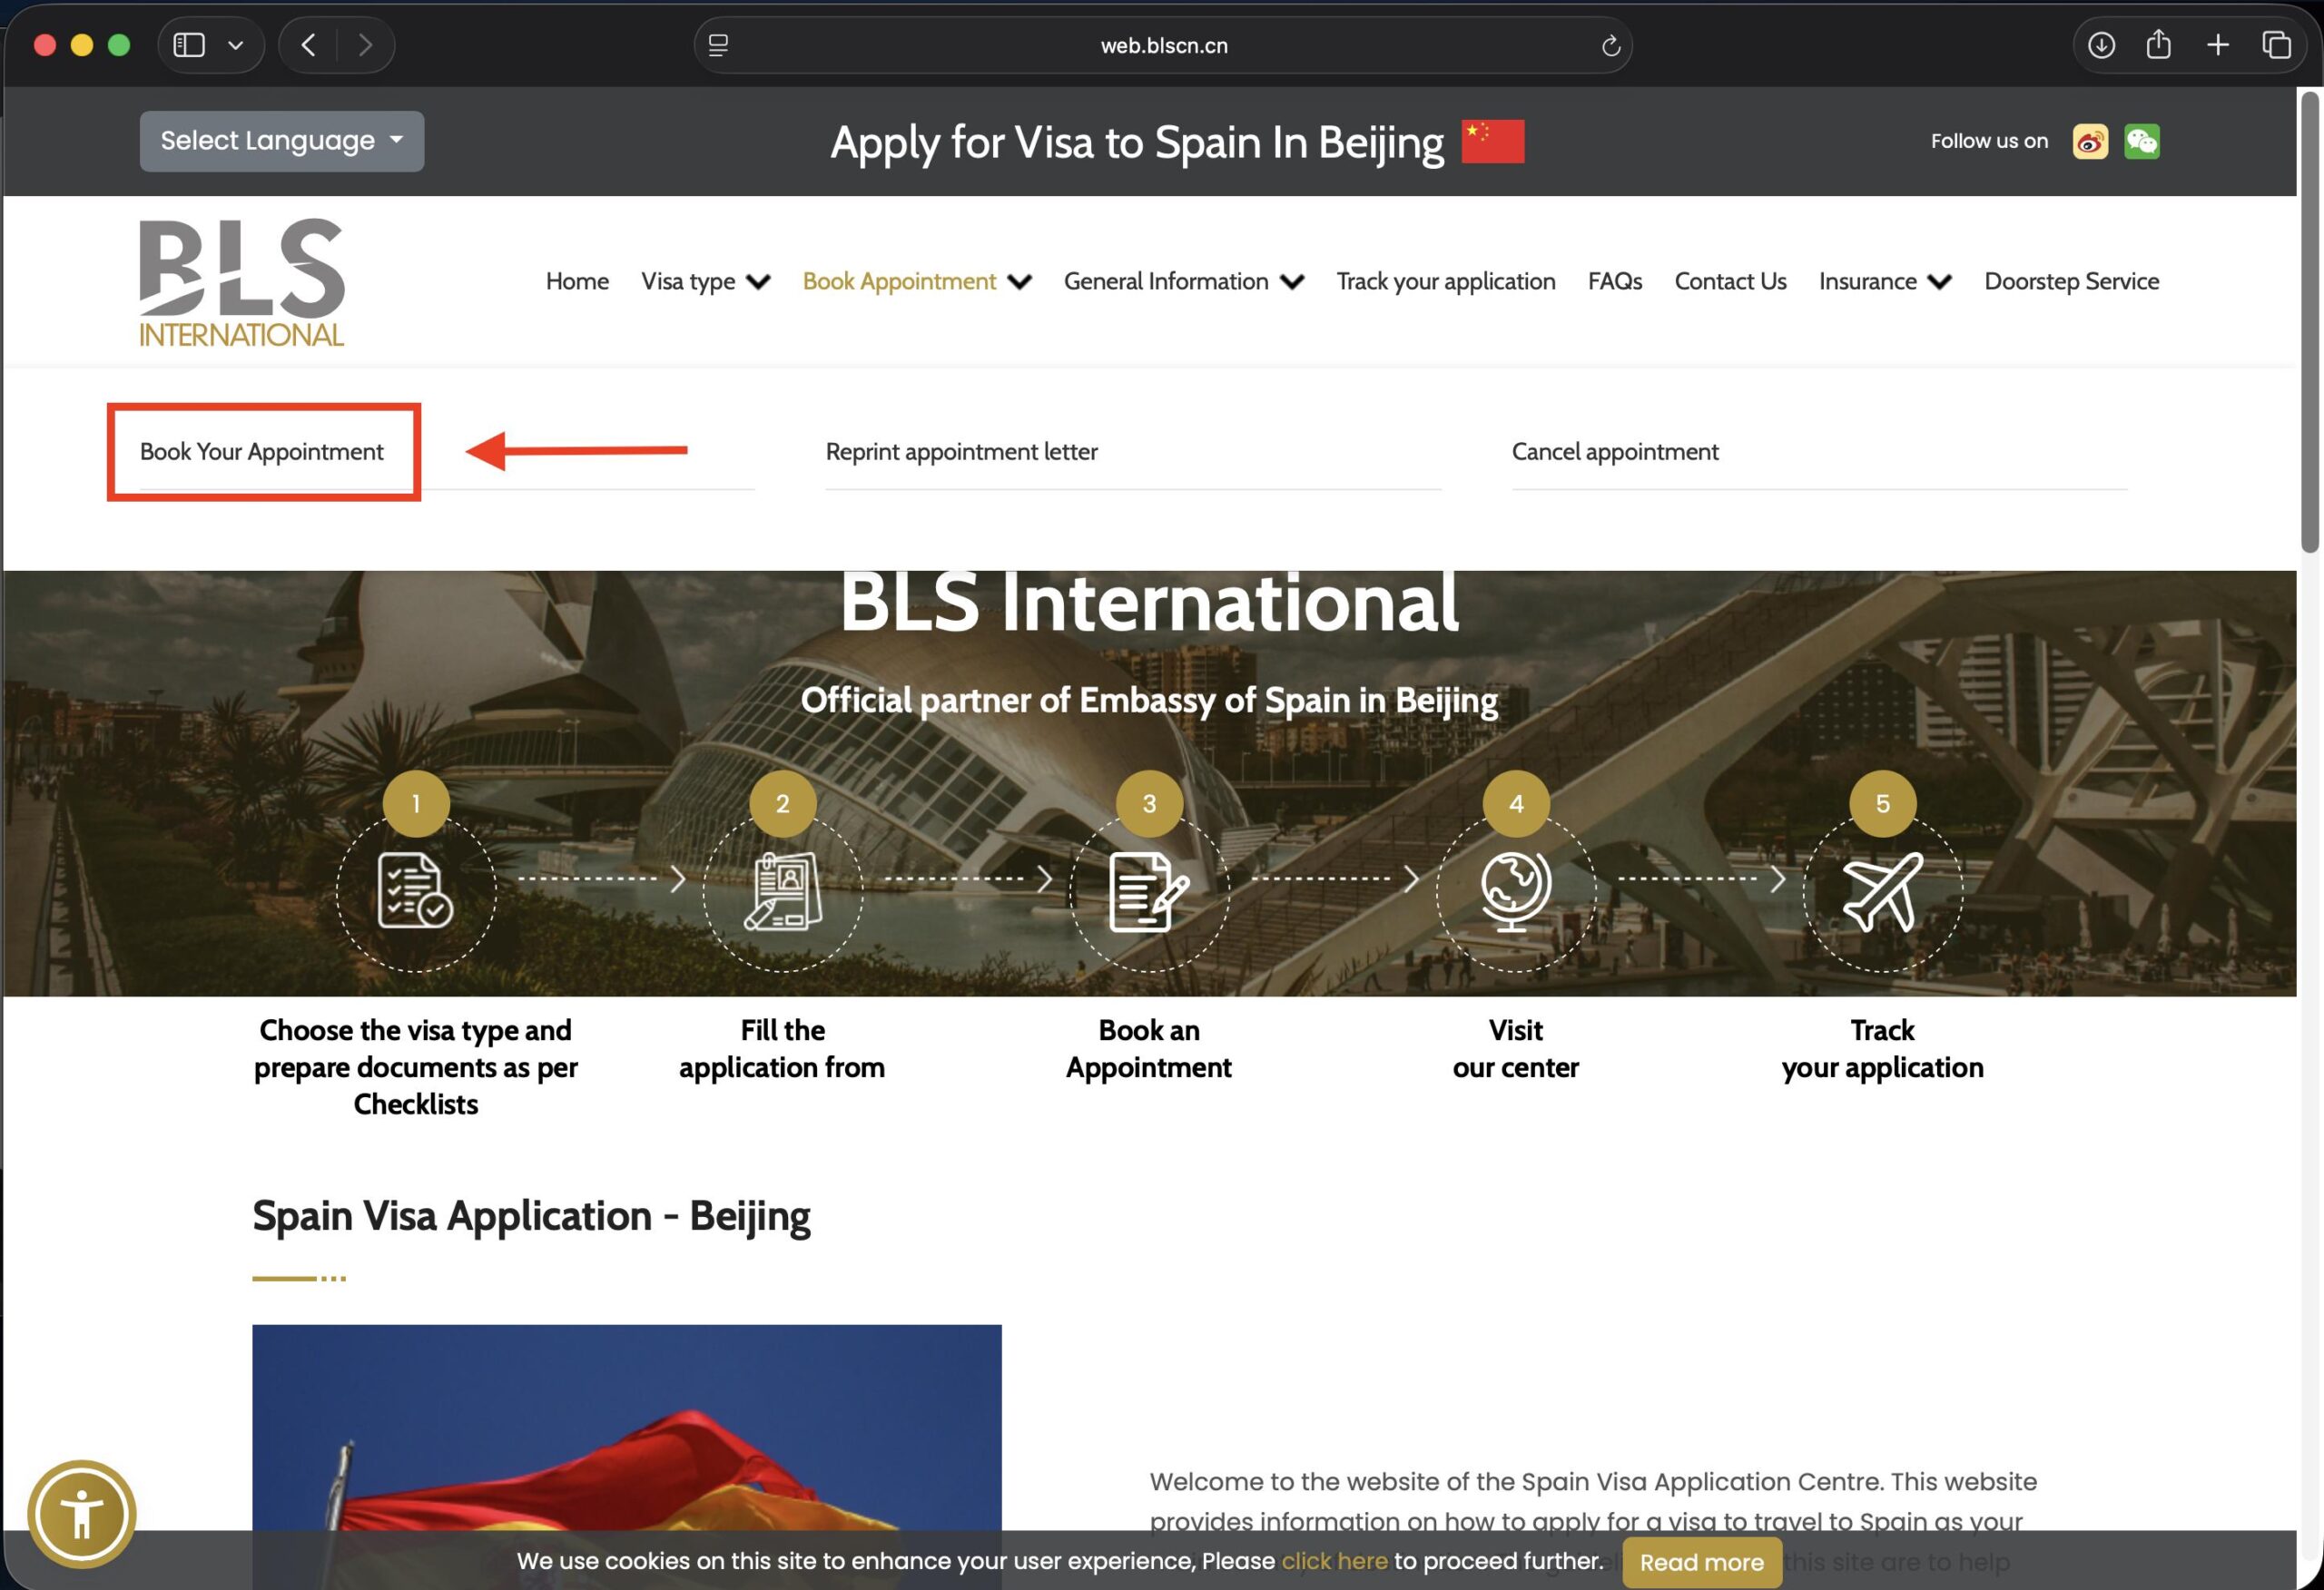Click the web.blscn.cn address bar

click(1163, 45)
